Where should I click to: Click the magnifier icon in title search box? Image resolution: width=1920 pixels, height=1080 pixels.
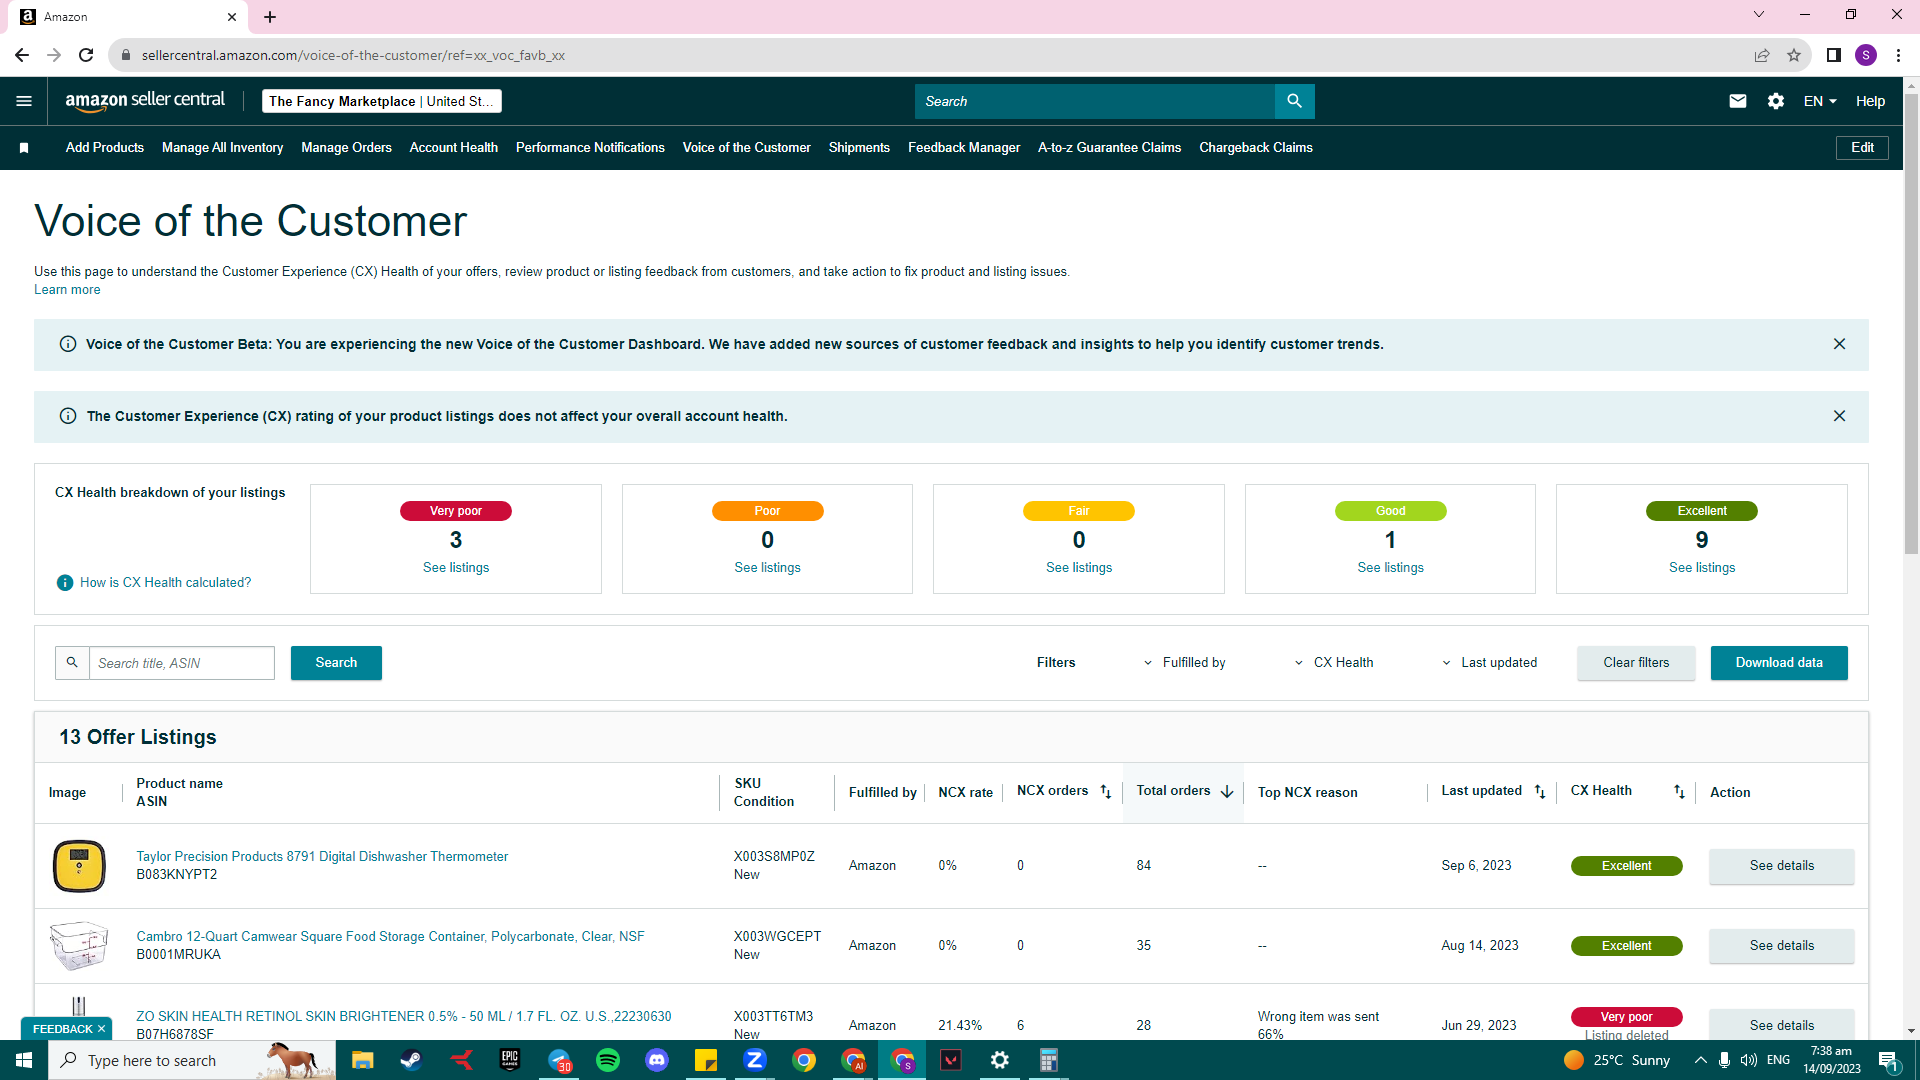[72, 663]
